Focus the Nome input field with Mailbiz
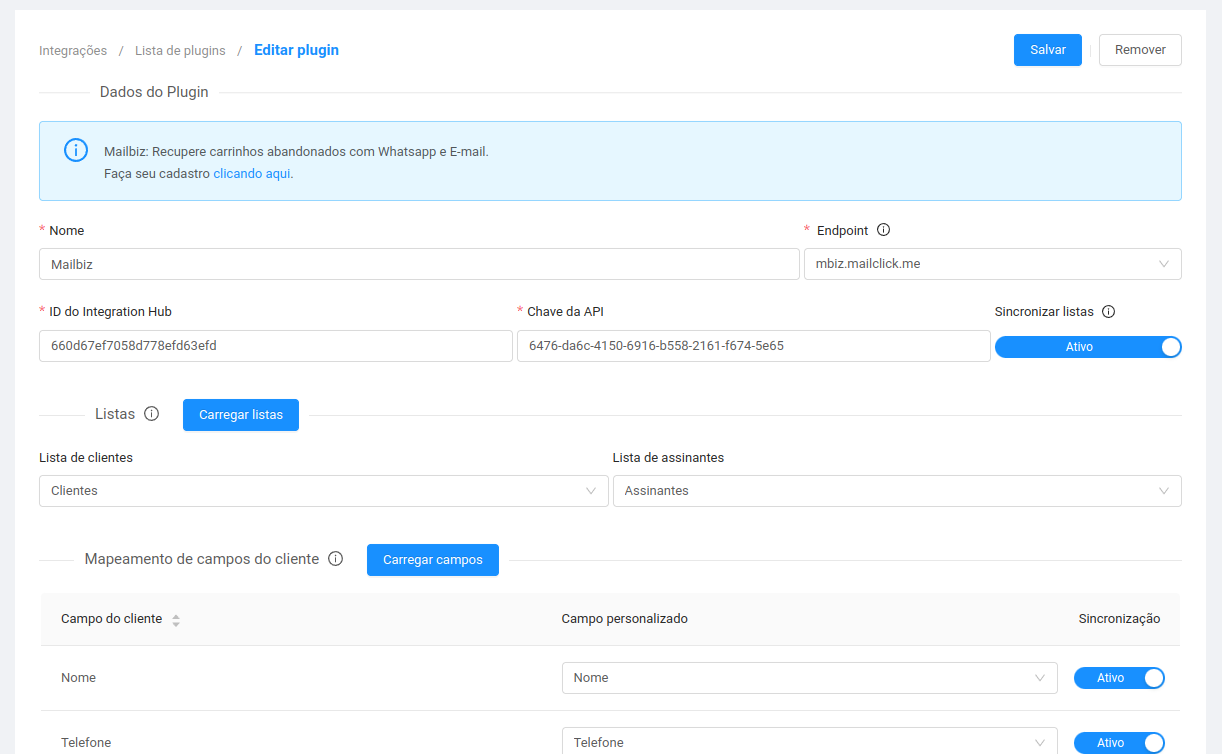1223x754 pixels. pos(419,264)
